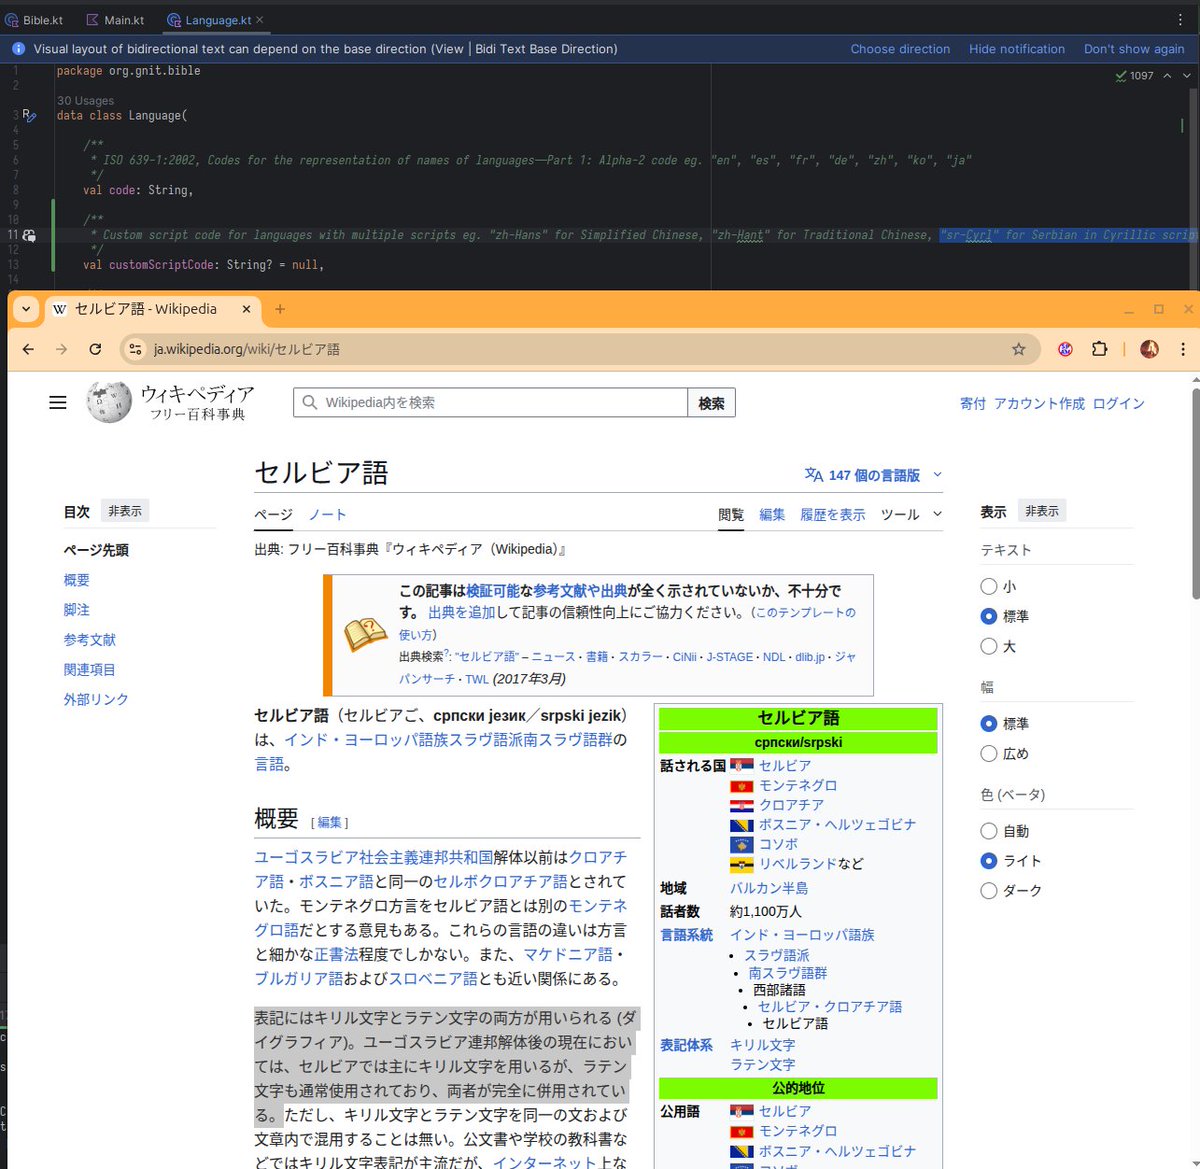Image resolution: width=1200 pixels, height=1169 pixels.
Task: Select text size 小
Action: pos(989,586)
